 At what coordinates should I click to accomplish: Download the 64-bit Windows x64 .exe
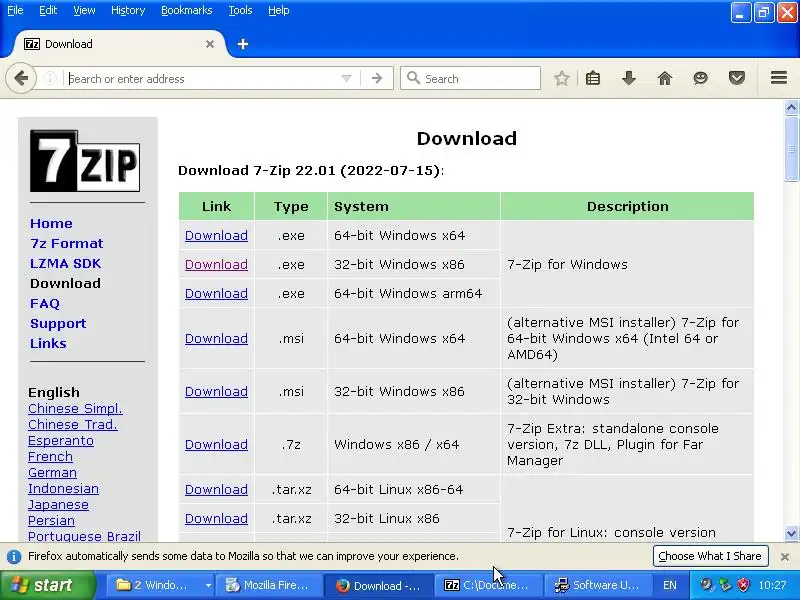point(216,236)
